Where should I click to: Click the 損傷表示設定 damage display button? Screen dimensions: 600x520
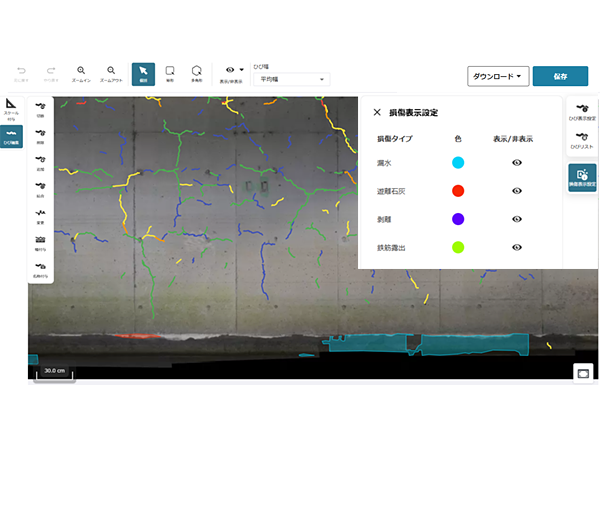click(x=582, y=178)
